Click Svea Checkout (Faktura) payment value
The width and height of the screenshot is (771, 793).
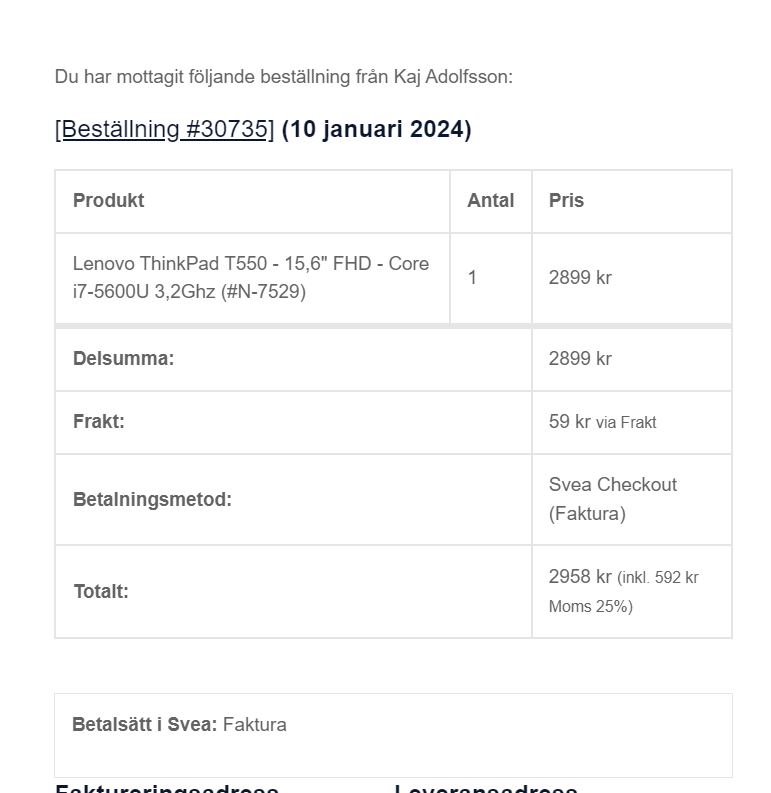coord(613,499)
